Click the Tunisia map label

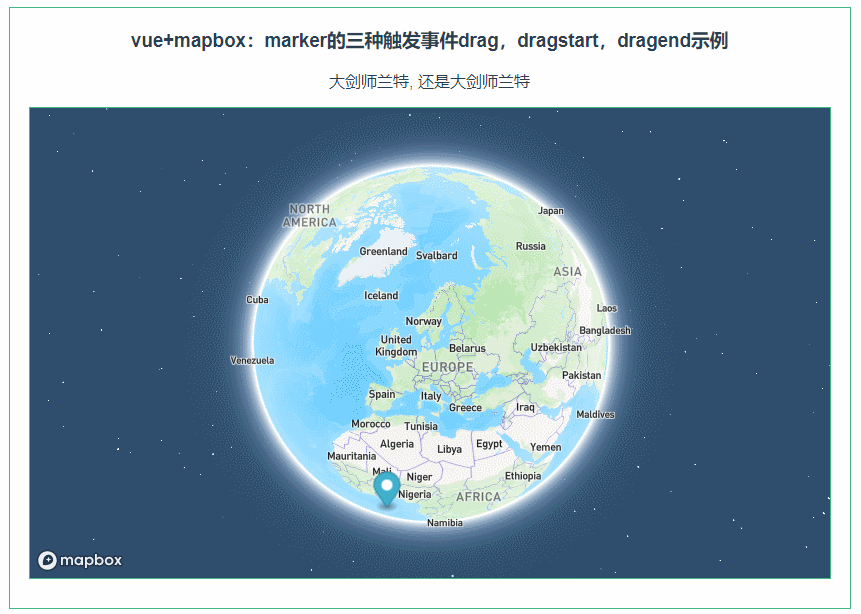click(x=421, y=426)
